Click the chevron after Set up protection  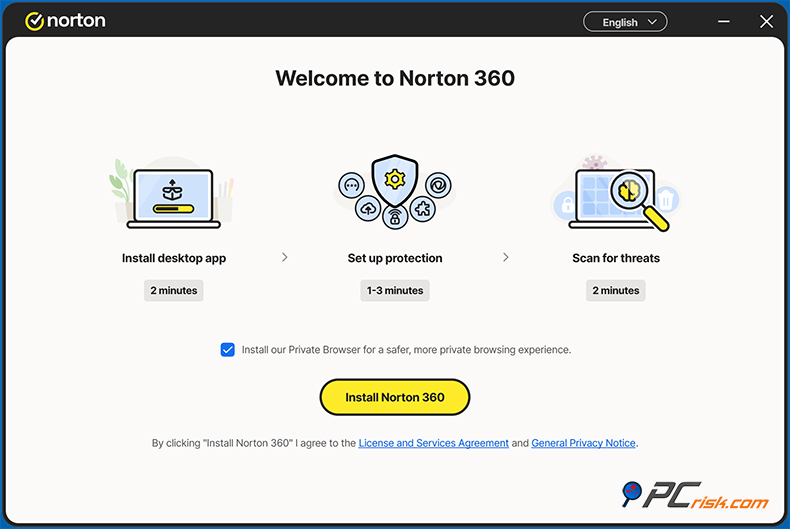click(505, 257)
